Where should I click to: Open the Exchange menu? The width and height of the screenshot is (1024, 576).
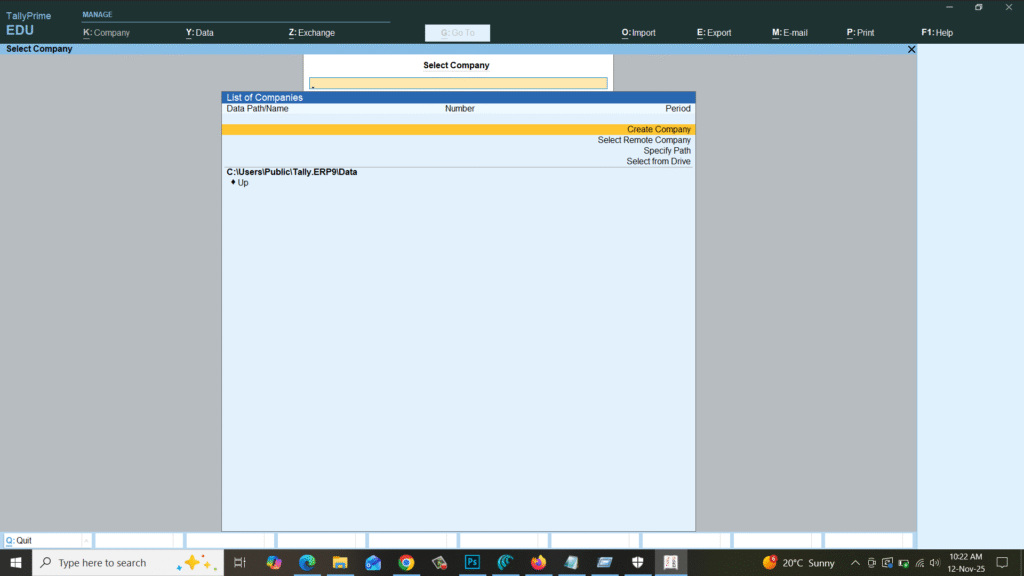click(310, 32)
